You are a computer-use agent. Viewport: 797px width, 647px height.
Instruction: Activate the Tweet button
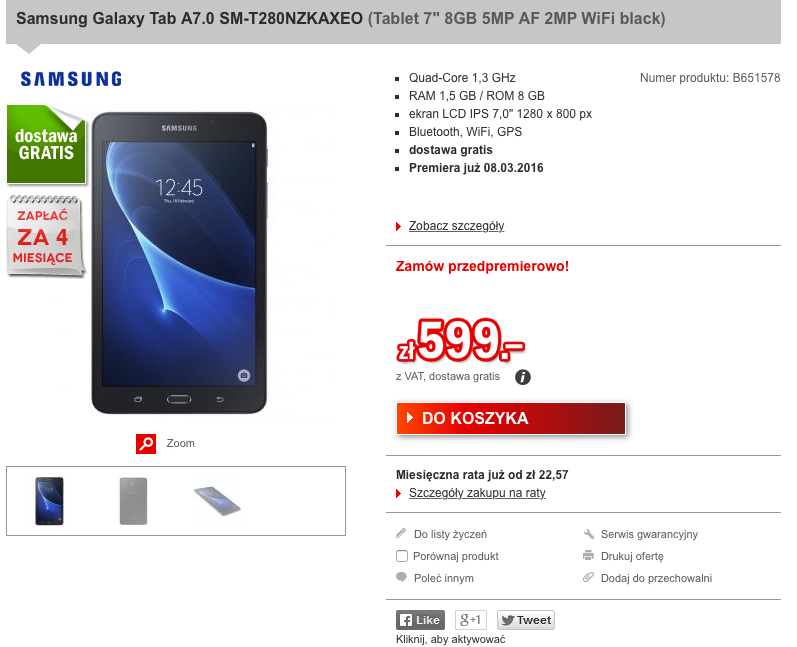pyautogui.click(x=526, y=620)
